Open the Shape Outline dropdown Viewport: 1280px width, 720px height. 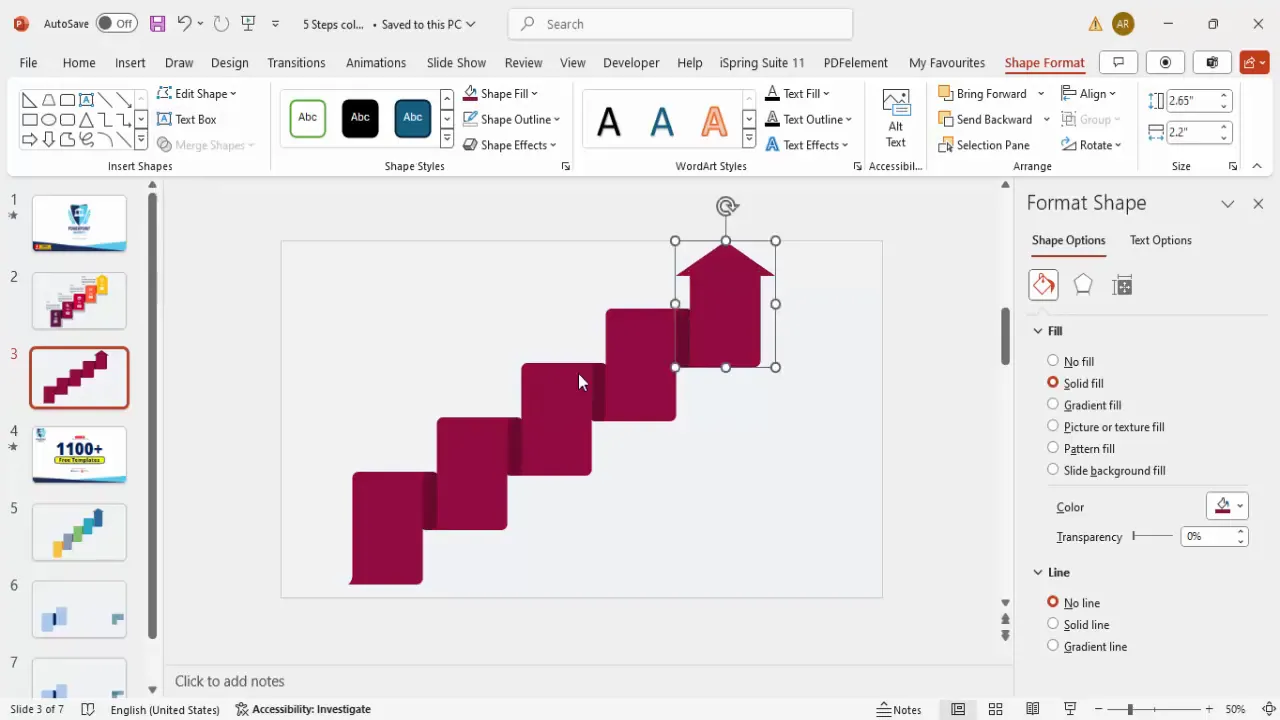pyautogui.click(x=511, y=119)
